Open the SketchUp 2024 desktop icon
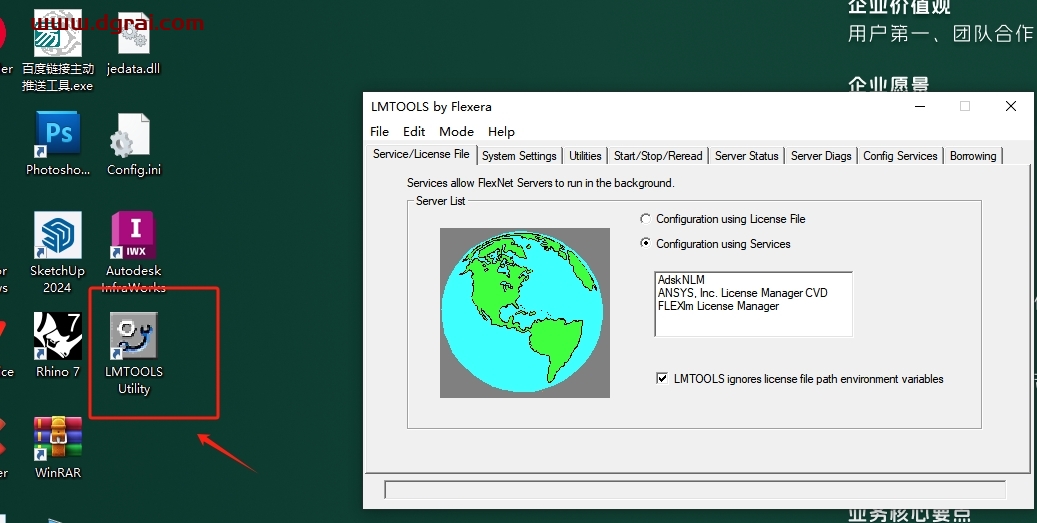 (x=57, y=236)
